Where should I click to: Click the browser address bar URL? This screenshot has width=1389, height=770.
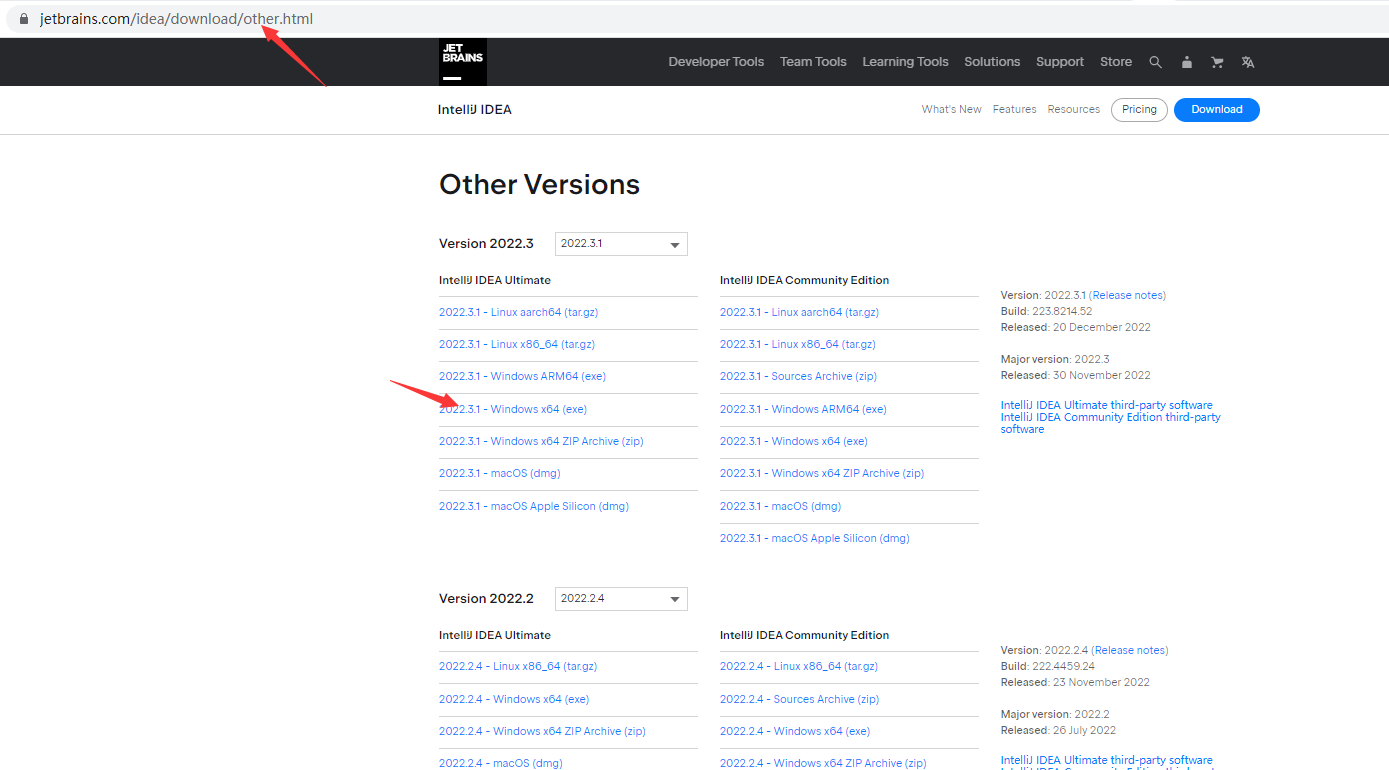pos(176,19)
